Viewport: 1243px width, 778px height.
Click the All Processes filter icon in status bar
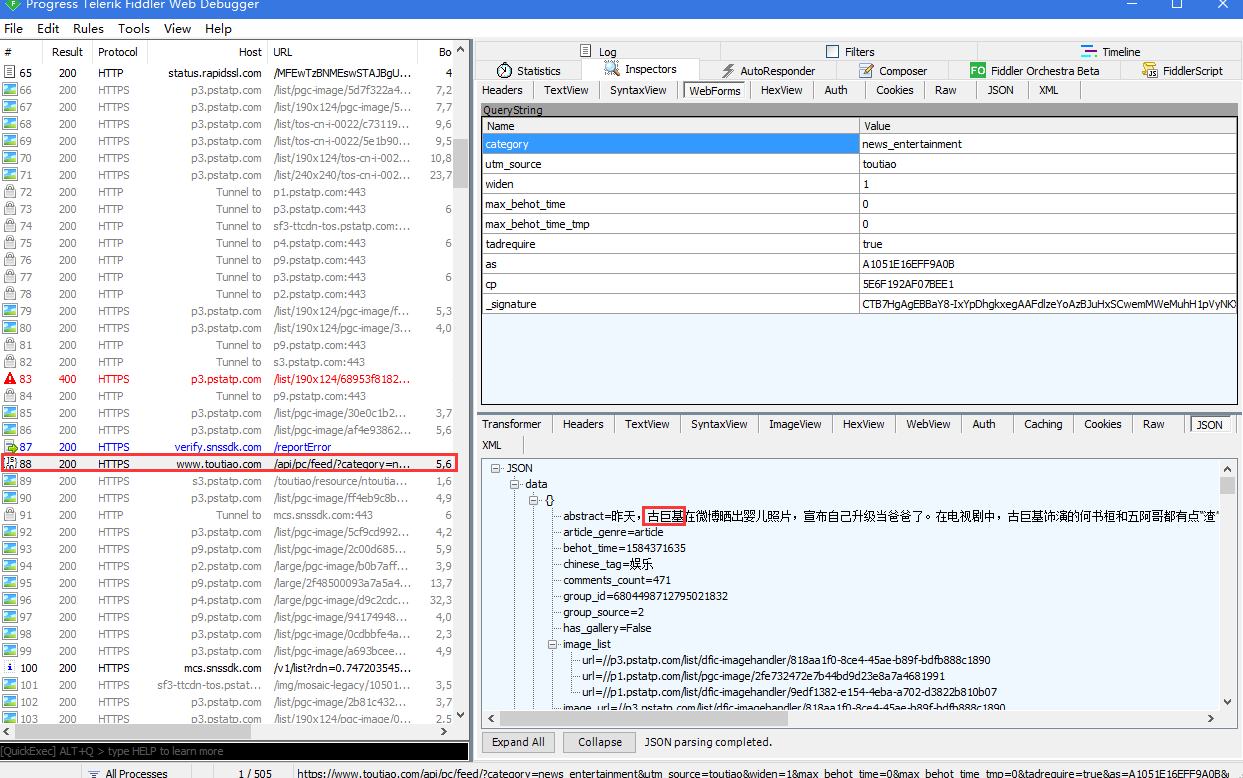coord(94,773)
